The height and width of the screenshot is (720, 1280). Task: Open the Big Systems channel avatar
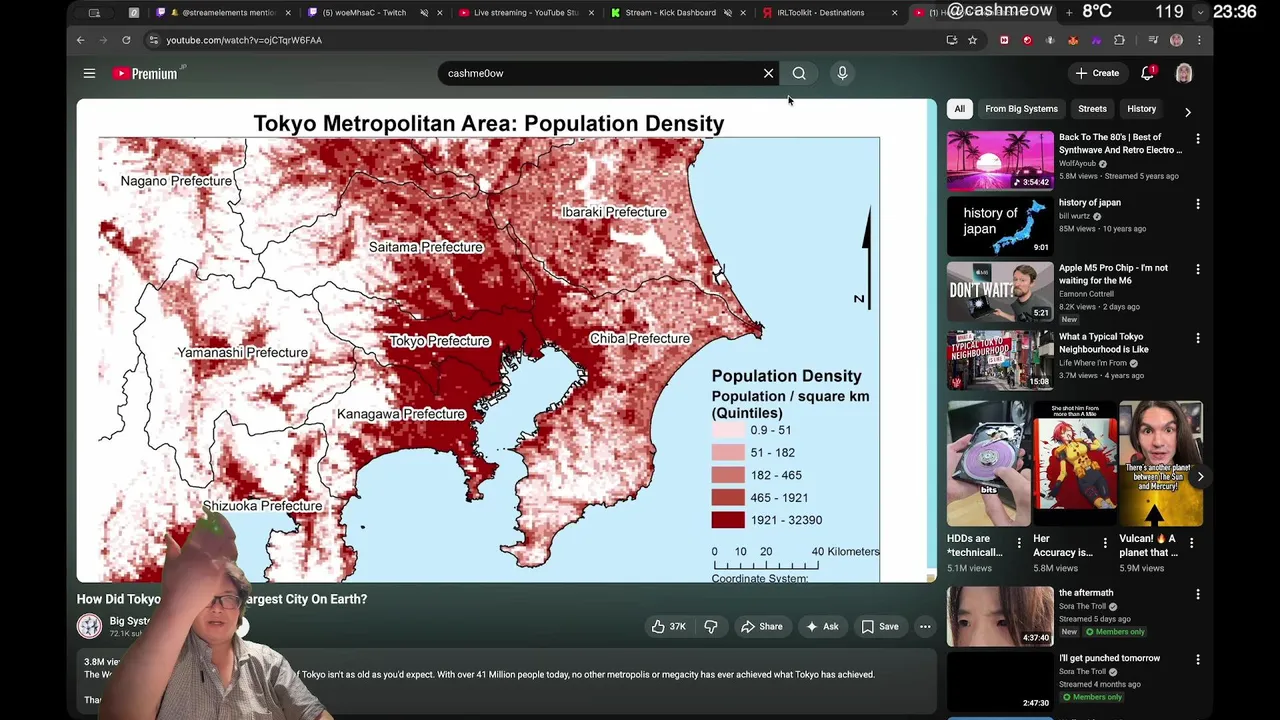click(x=90, y=626)
